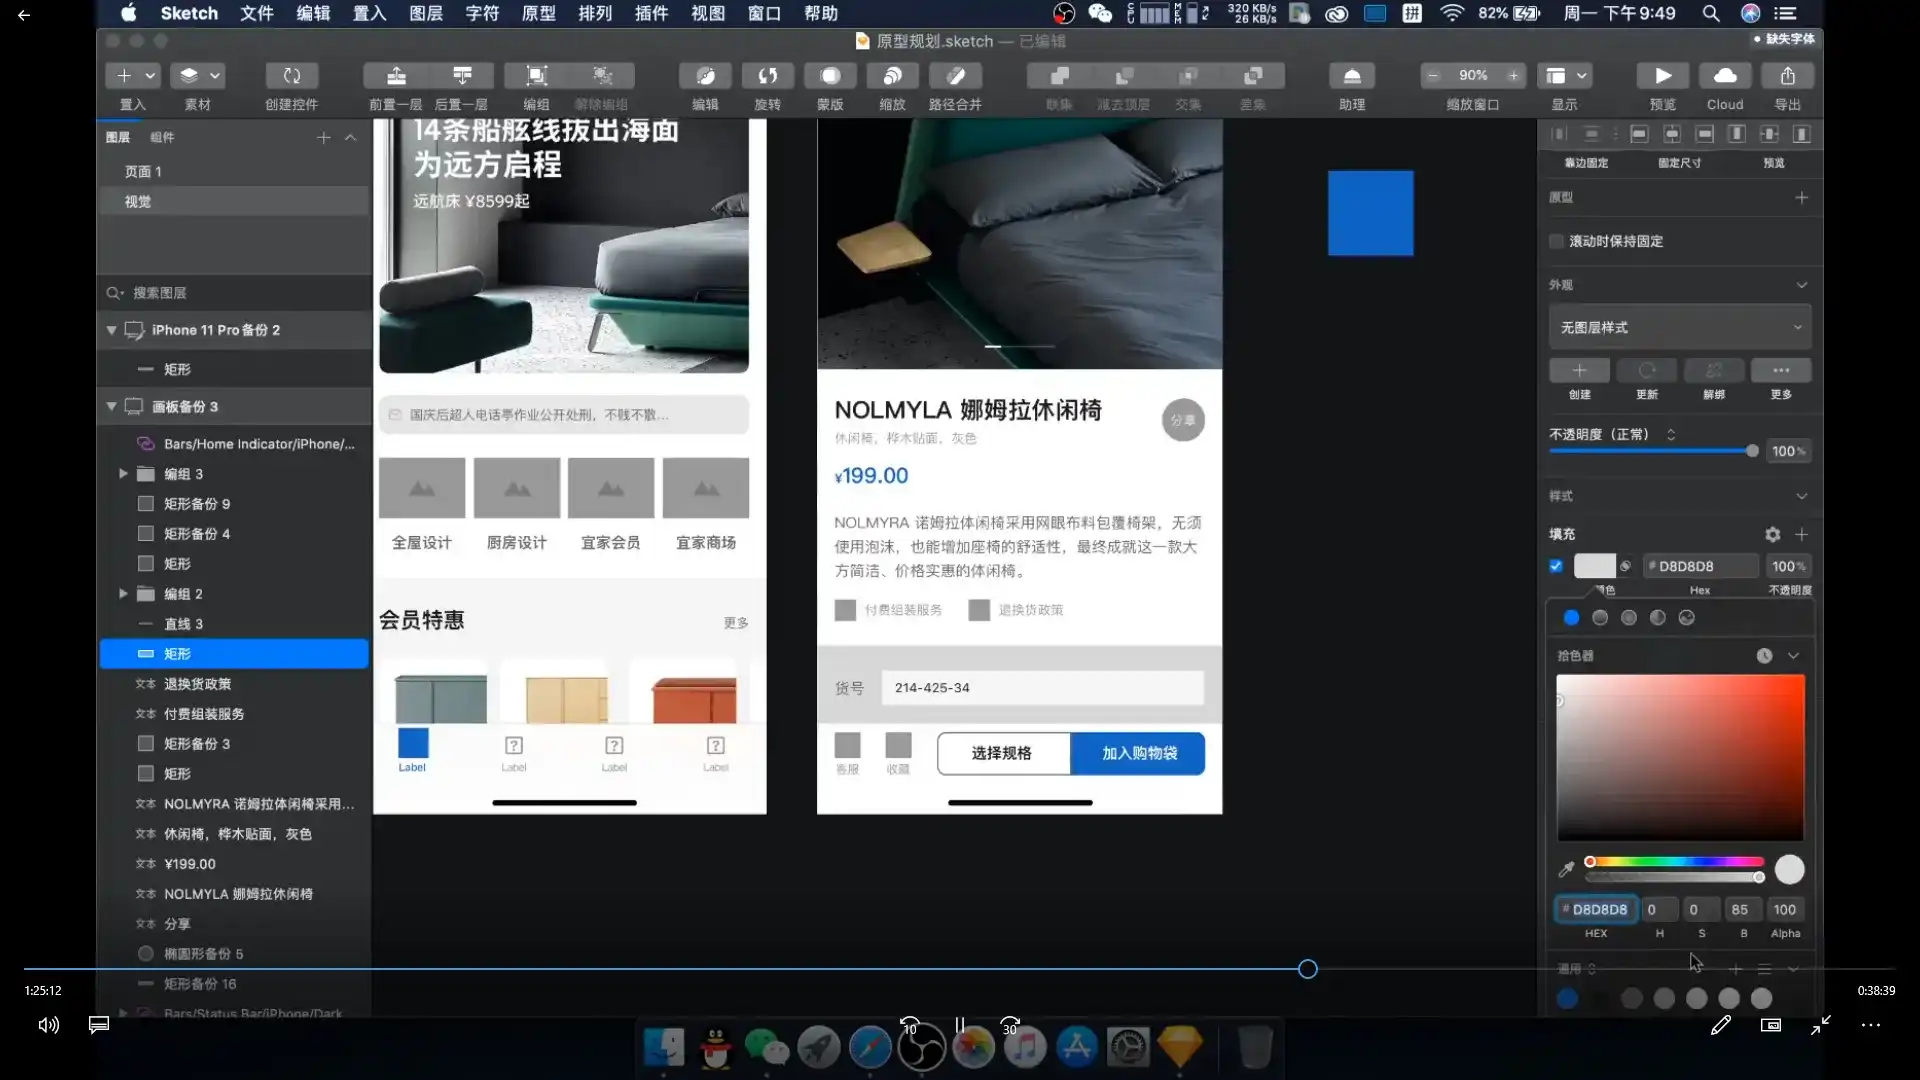Enable the 滚动时保持固定 checkbox
Viewport: 1920px width, 1080px height.
pyautogui.click(x=1557, y=240)
